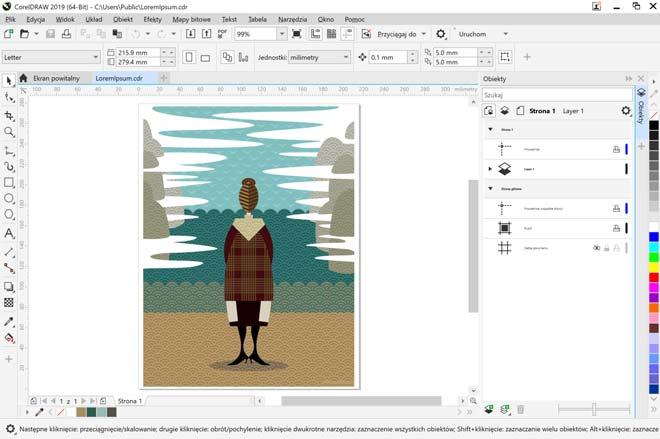Toggle the show grid button
This screenshot has height=439, width=660.
tap(331, 34)
